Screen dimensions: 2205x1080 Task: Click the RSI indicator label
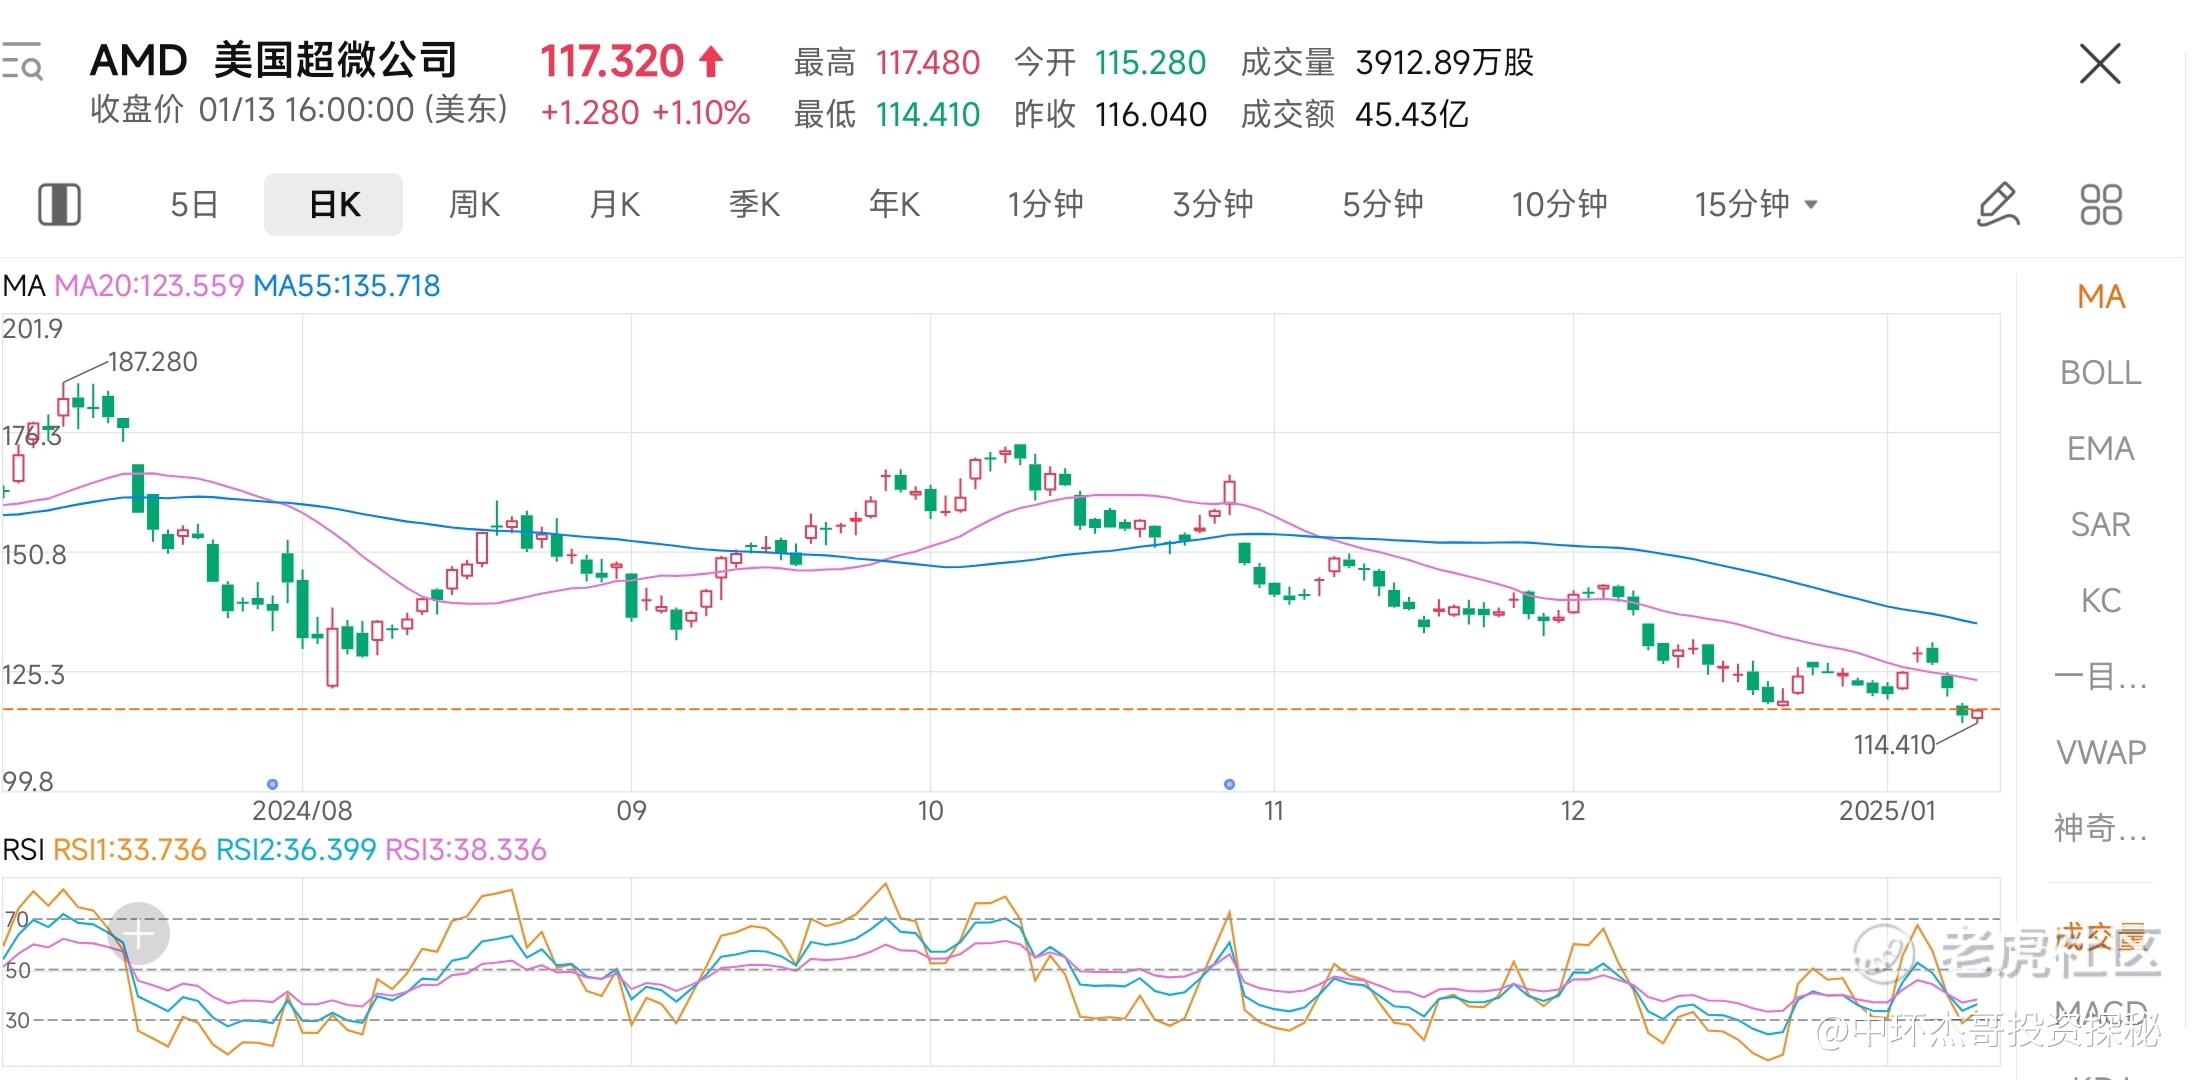[x=23, y=850]
